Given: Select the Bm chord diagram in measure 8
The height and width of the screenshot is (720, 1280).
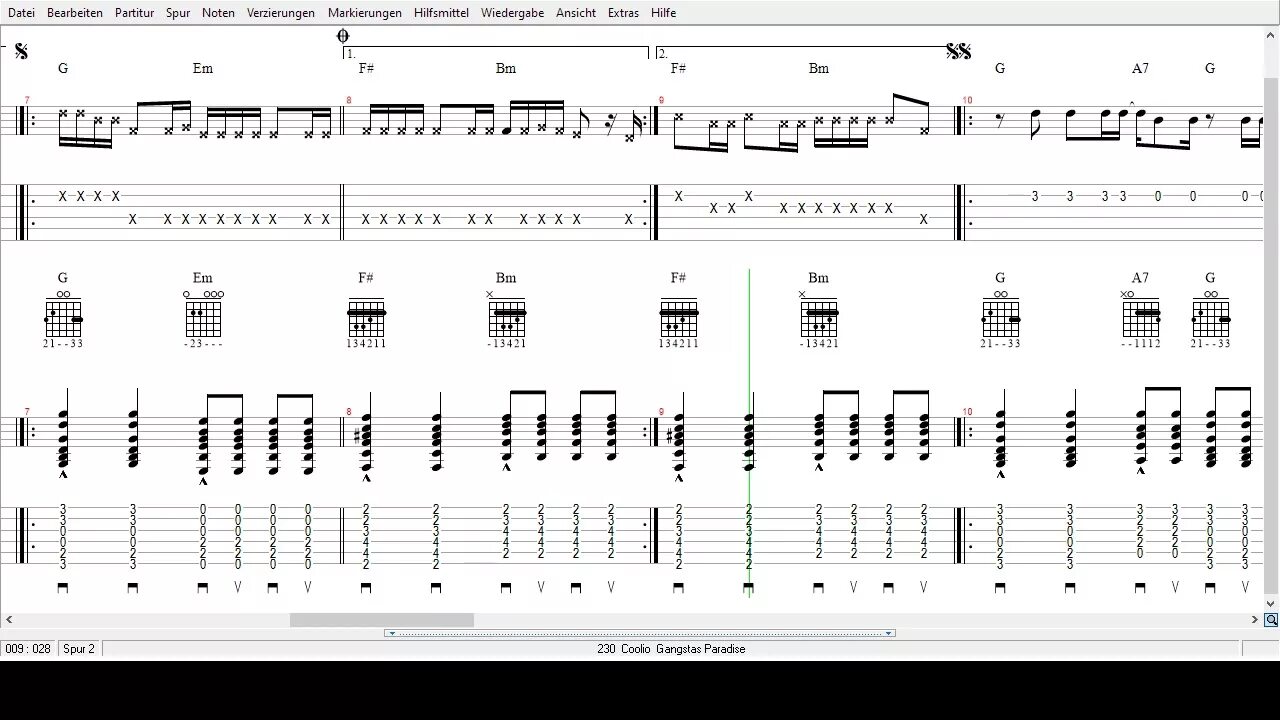Looking at the screenshot, I should 506,318.
